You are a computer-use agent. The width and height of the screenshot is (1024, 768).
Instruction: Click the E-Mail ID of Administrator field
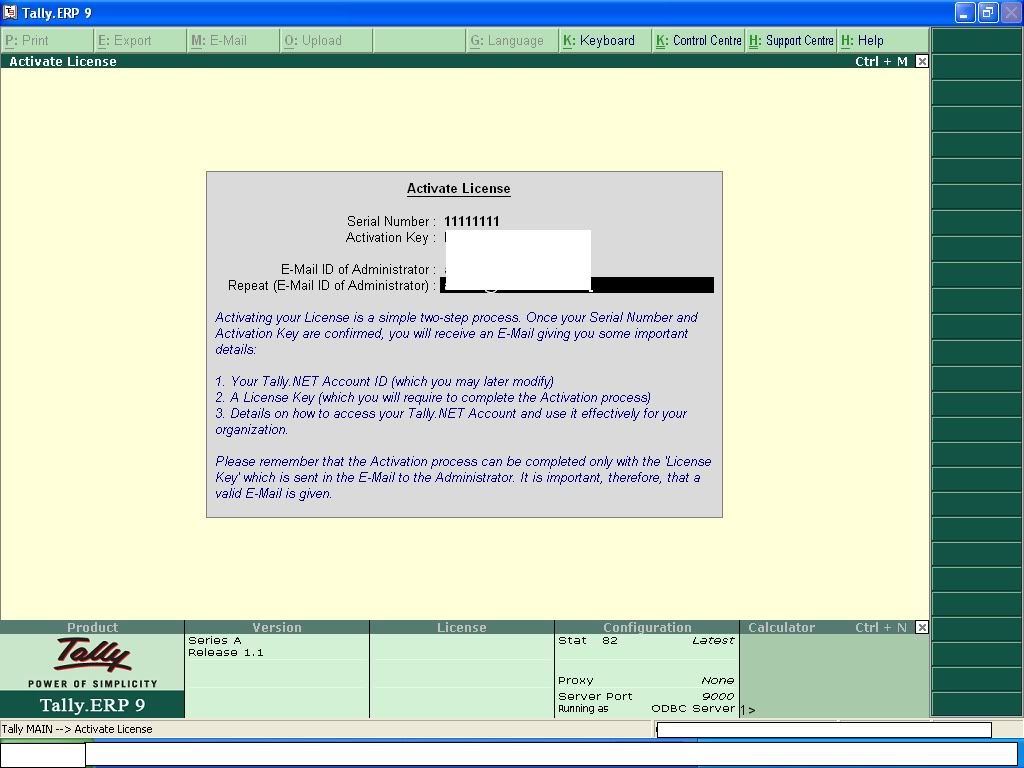click(517, 269)
